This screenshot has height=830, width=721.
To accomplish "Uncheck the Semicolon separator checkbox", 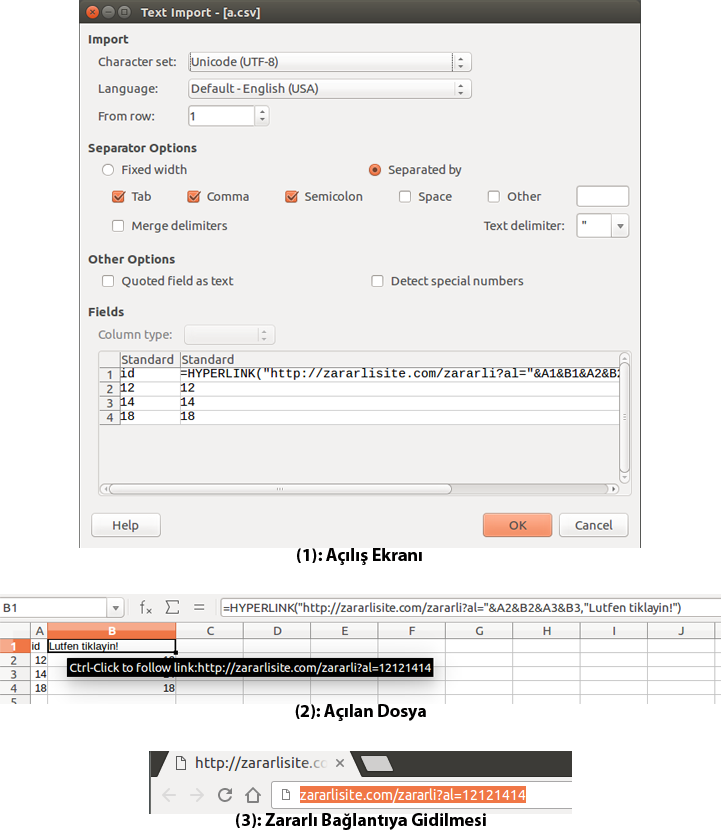I will (291, 197).
